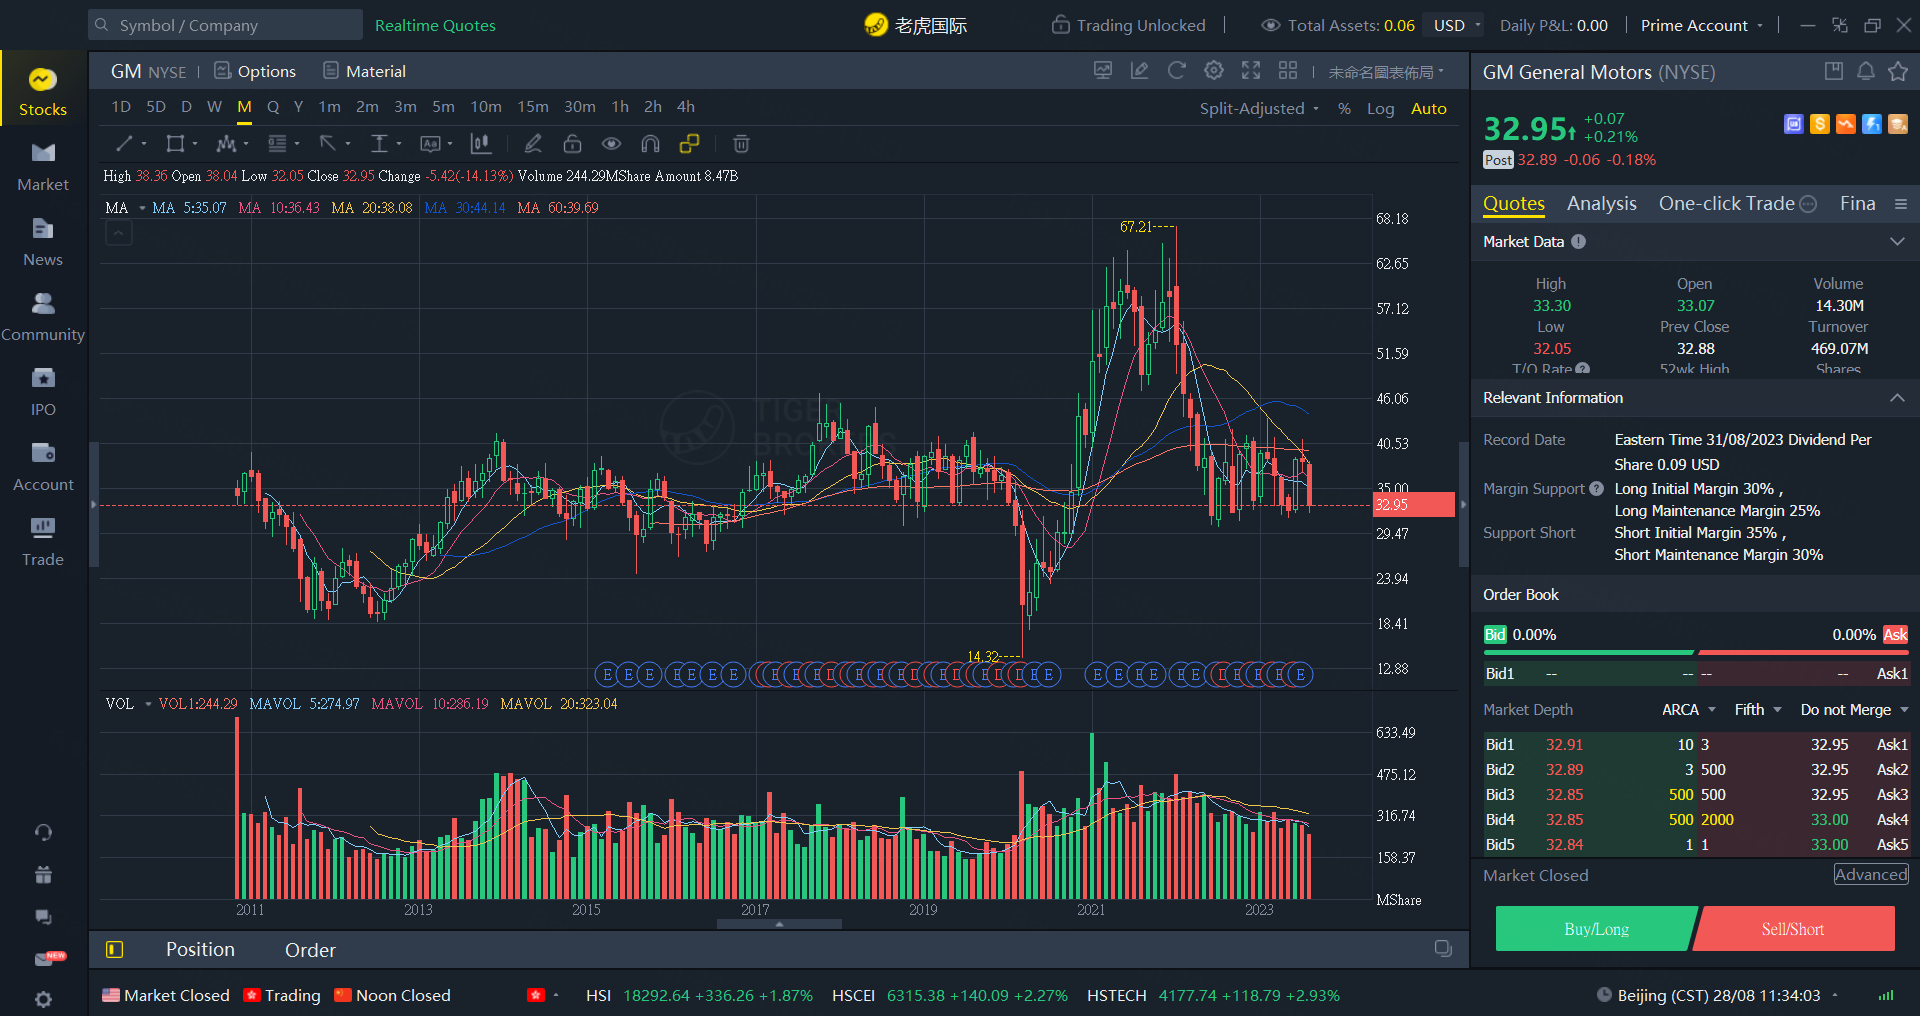Open the chart layout name dropdown
The height and width of the screenshot is (1016, 1920).
coord(1387,72)
